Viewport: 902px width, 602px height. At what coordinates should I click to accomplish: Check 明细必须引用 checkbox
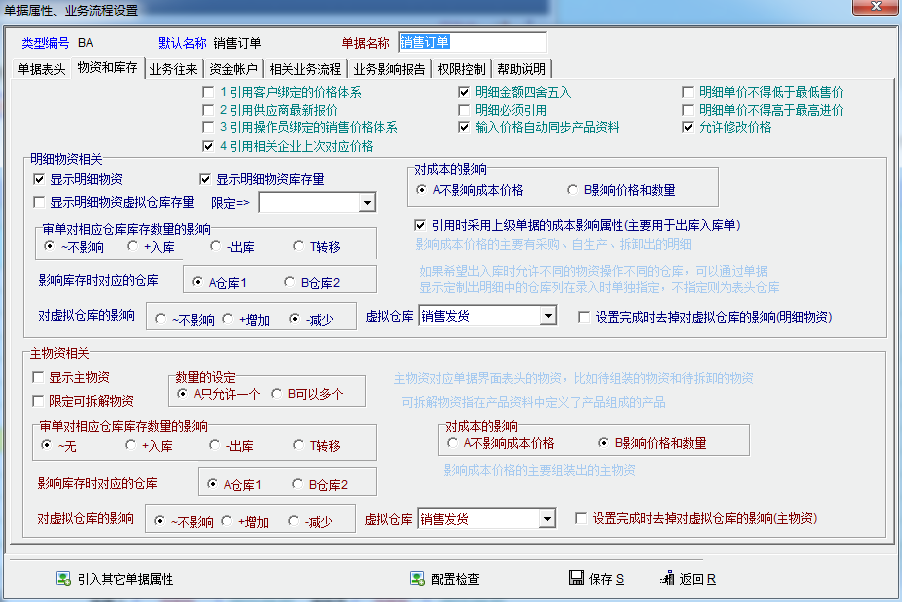click(x=464, y=110)
